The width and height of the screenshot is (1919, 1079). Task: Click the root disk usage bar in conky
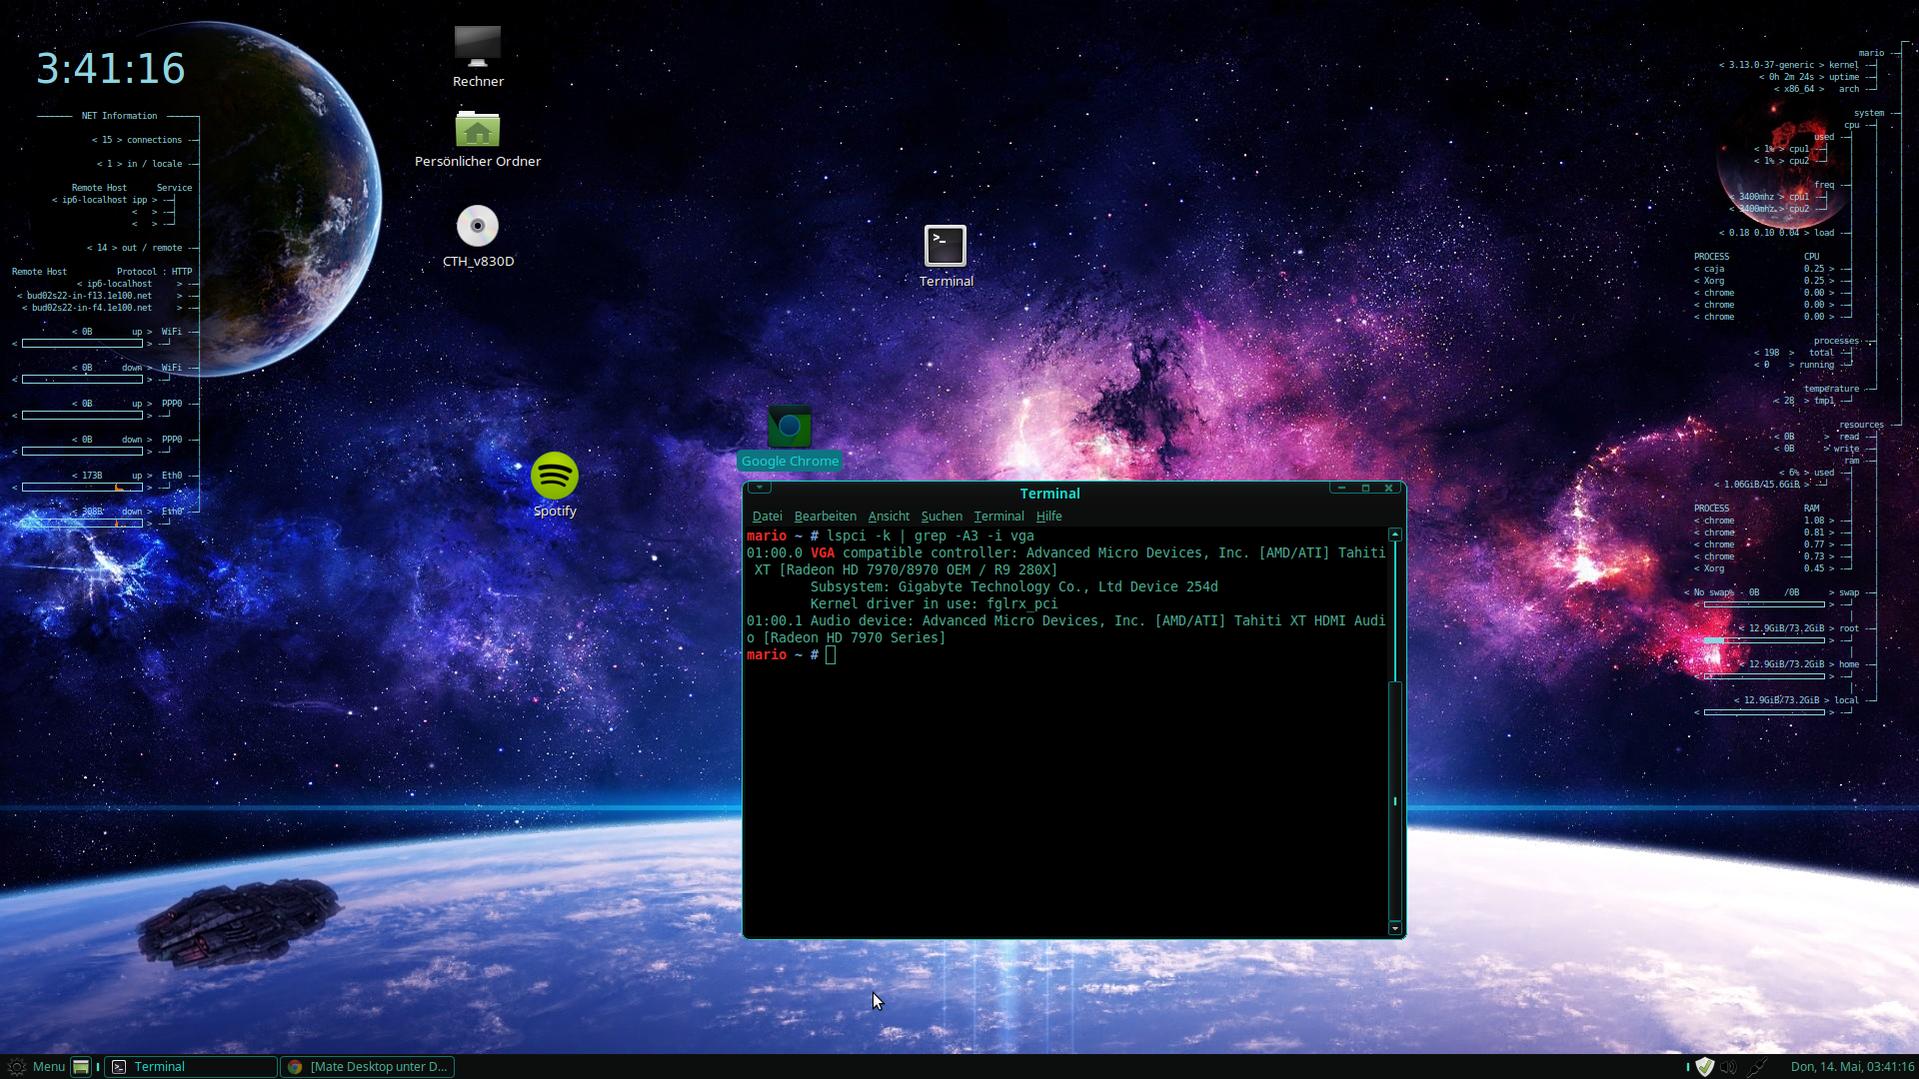coord(1765,640)
